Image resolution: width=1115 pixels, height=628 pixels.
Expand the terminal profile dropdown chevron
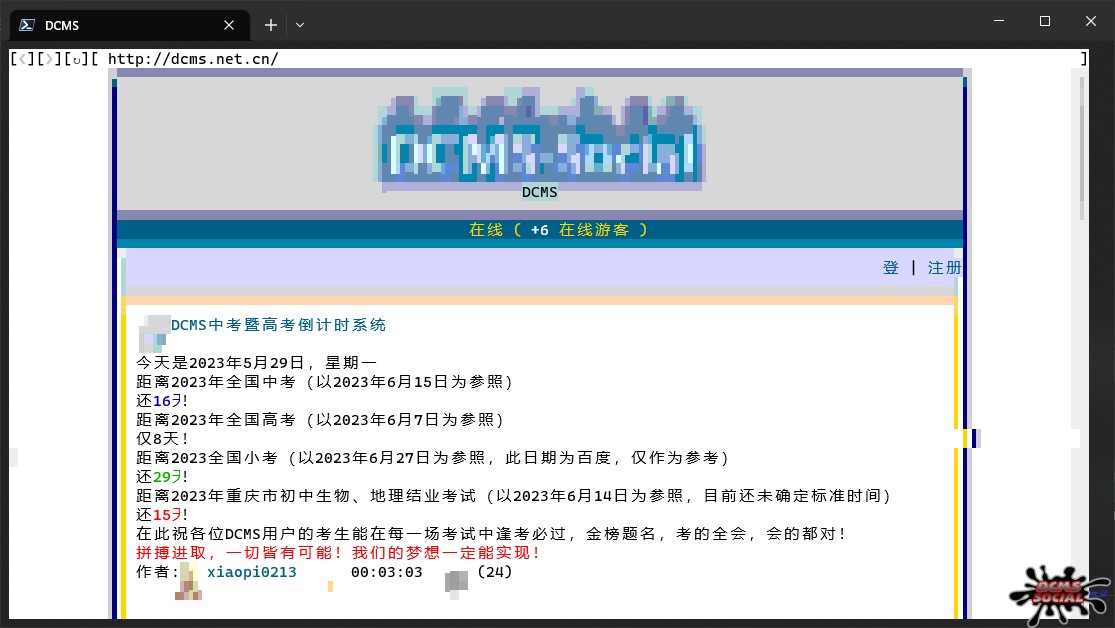click(x=300, y=25)
